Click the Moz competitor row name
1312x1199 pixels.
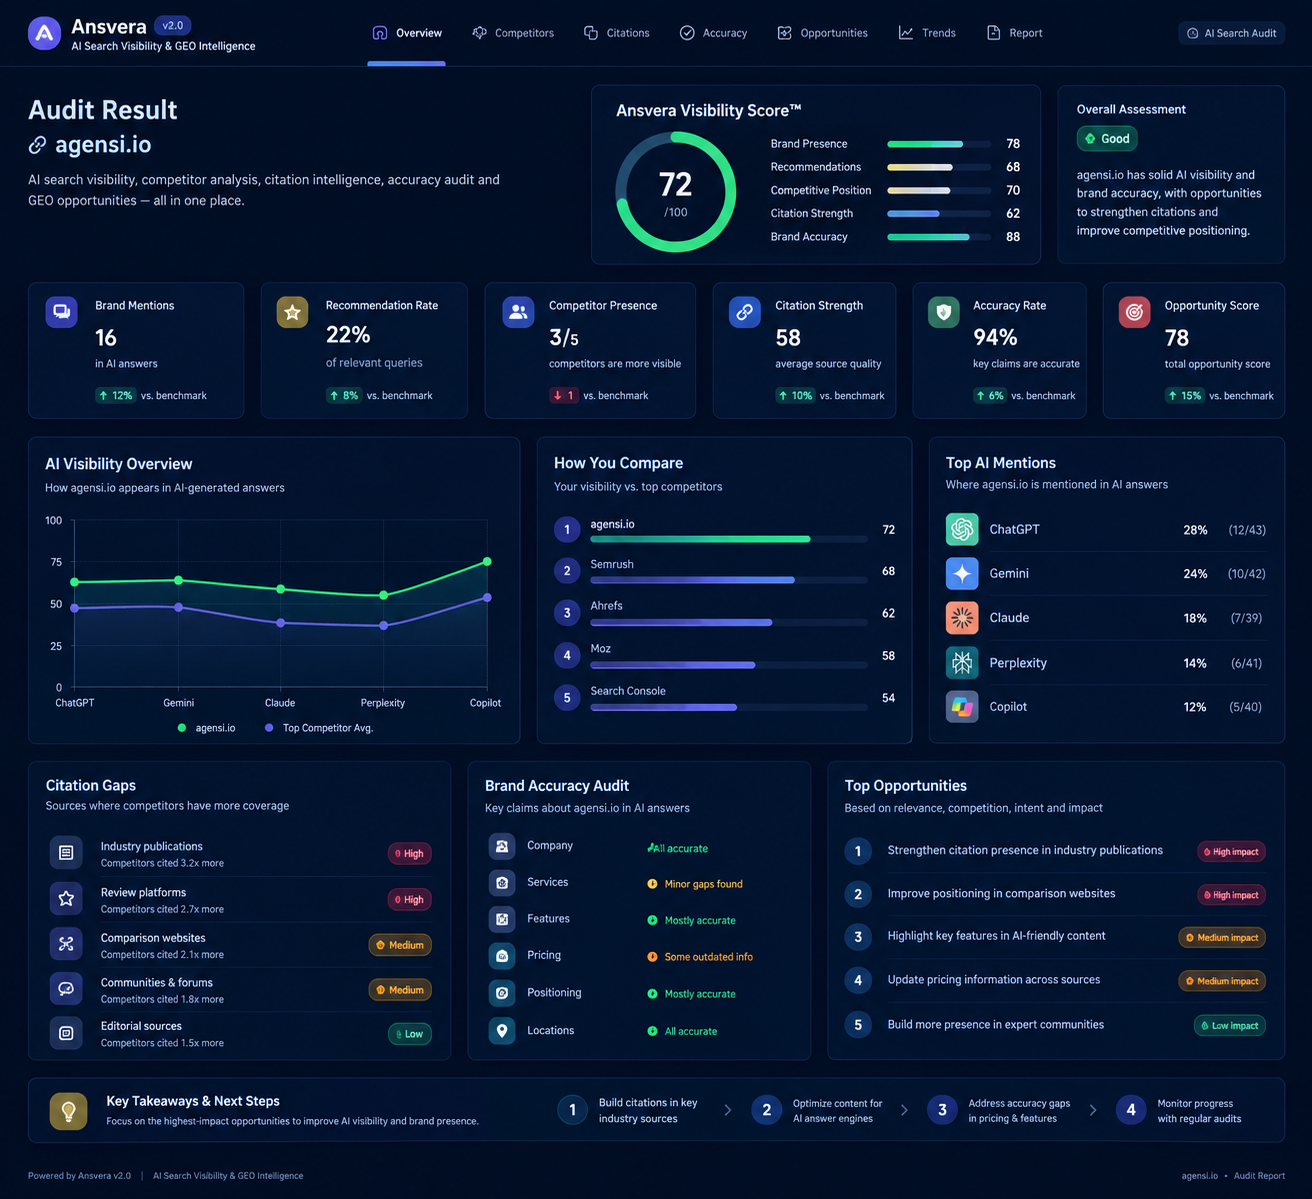tap(601, 649)
